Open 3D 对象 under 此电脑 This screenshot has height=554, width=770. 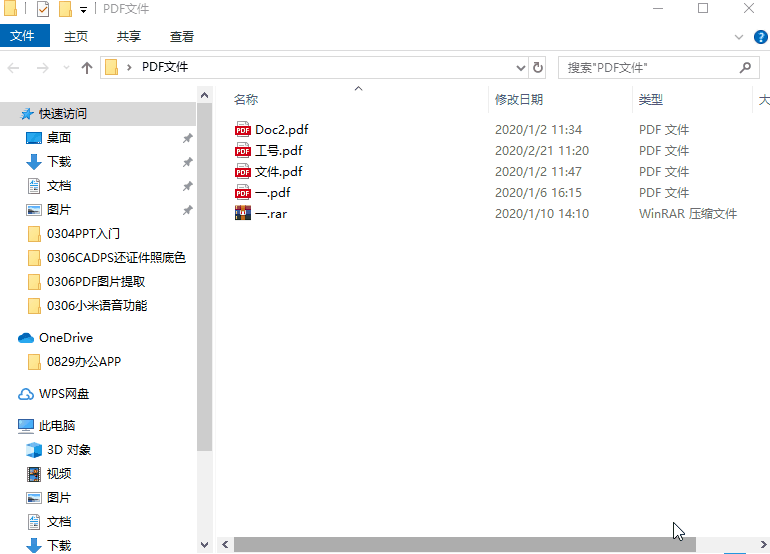coord(69,450)
